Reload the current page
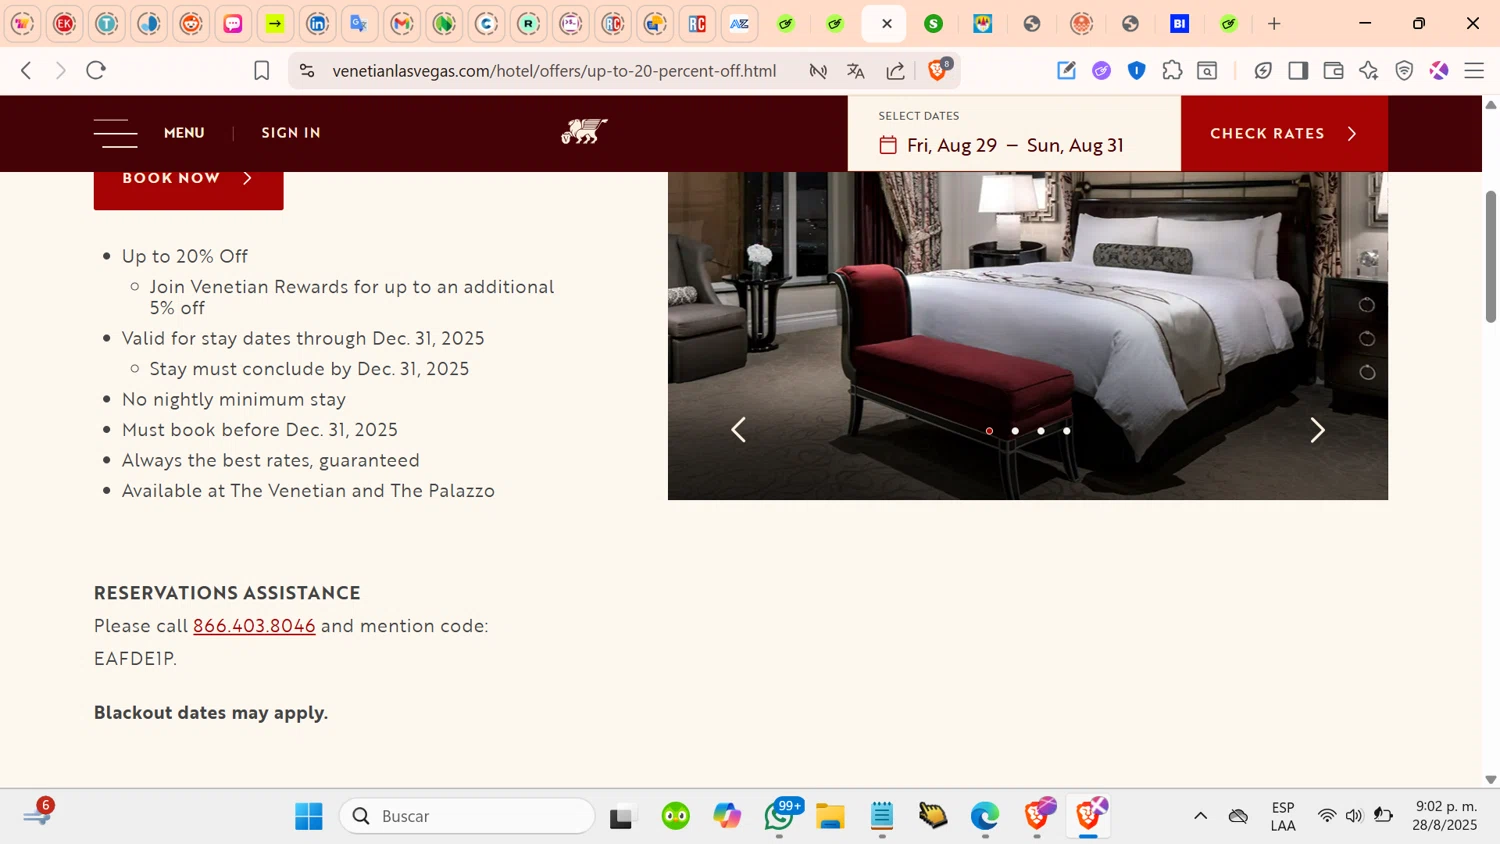This screenshot has height=844, width=1500. 96,70
